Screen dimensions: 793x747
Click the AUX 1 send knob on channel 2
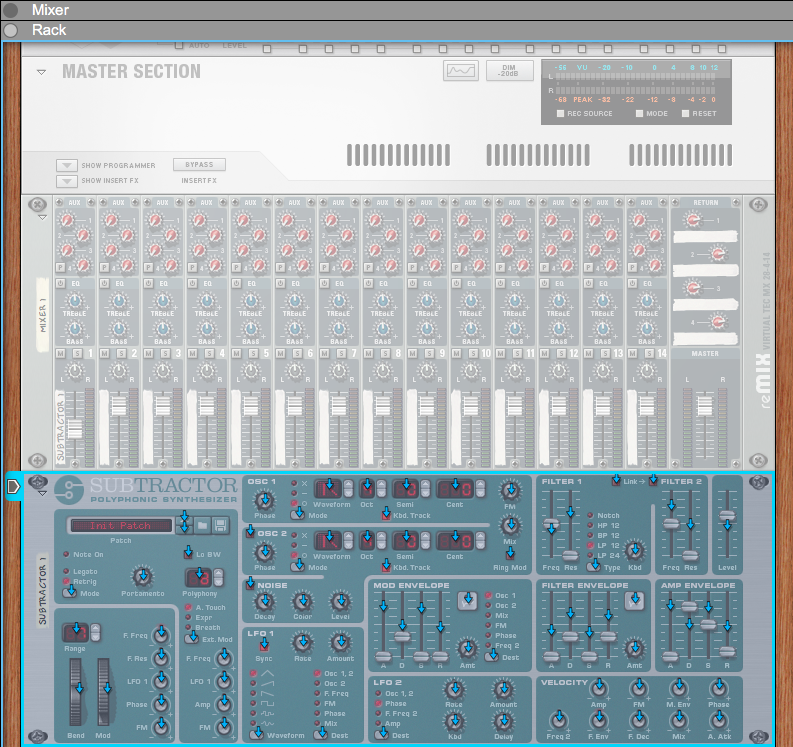pos(111,221)
